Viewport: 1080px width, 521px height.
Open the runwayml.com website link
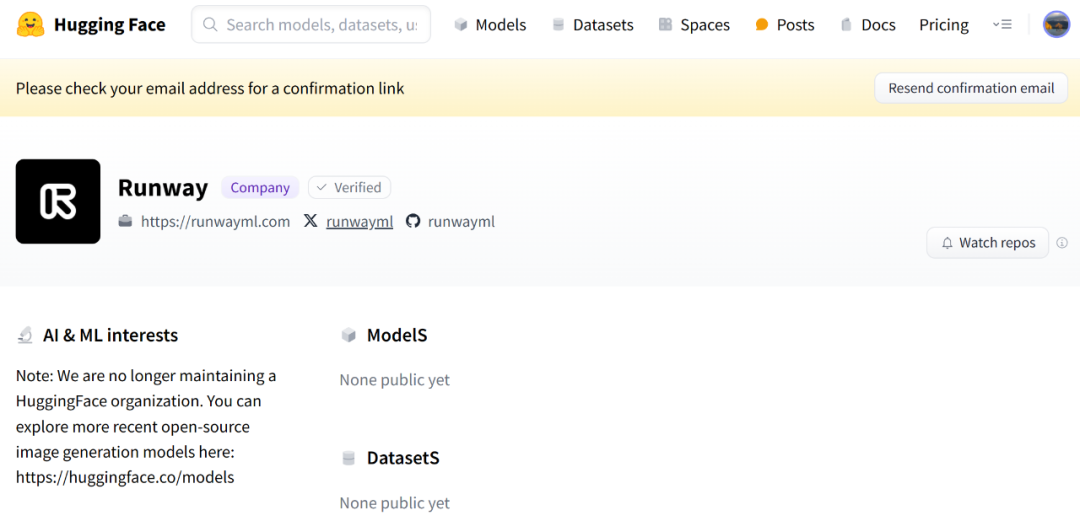[x=215, y=221]
